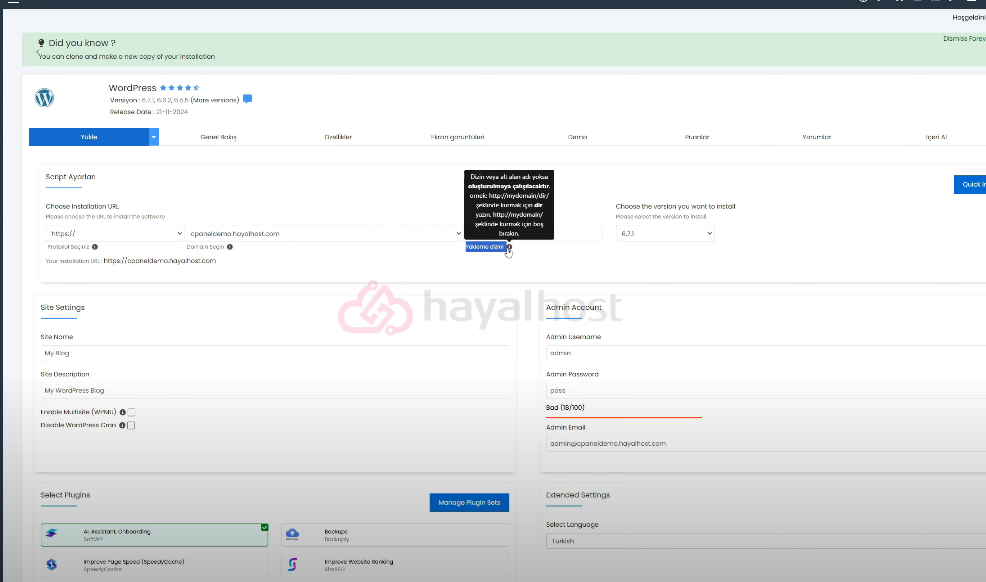This screenshot has height=582, width=986.
Task: Tick the Disable WordPress Cron checkbox
Action: (x=131, y=426)
